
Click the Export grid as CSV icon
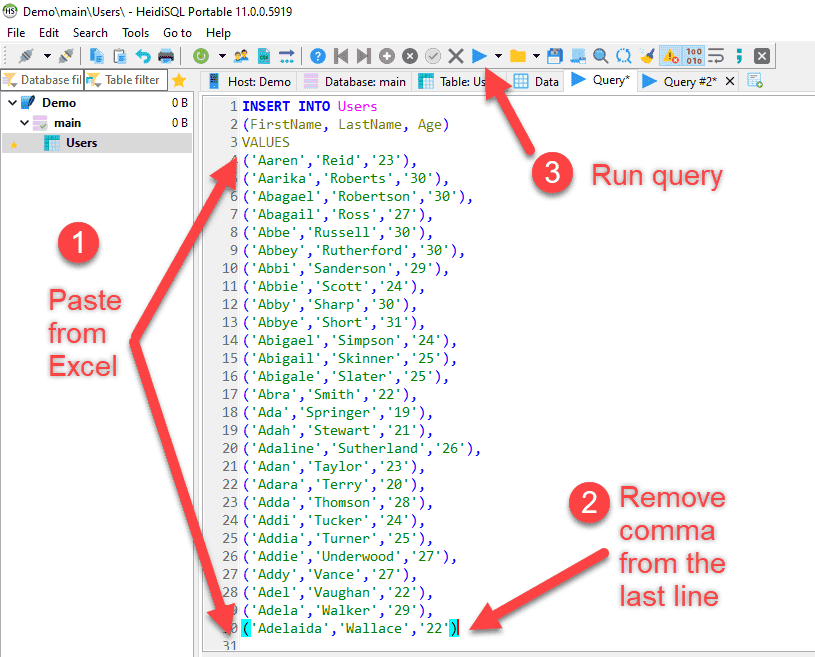tap(264, 56)
